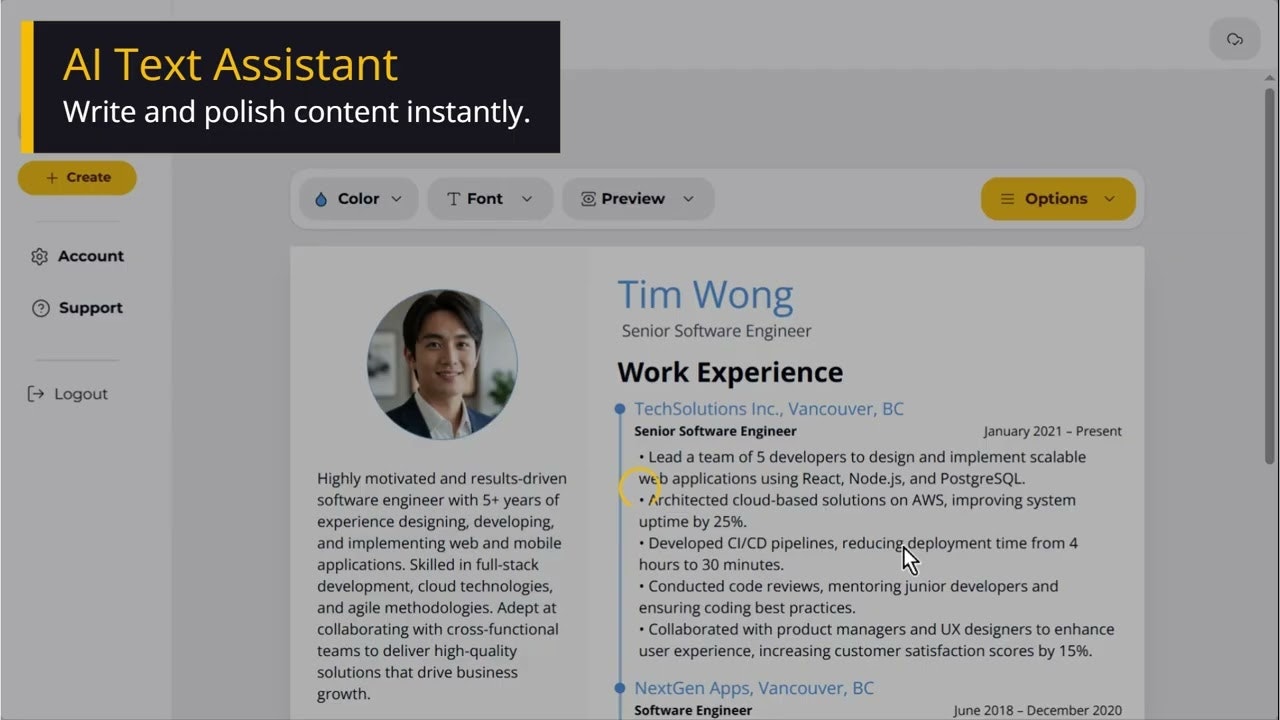Click the plus icon in Create button
Viewport: 1280px width, 720px height.
pyautogui.click(x=52, y=178)
